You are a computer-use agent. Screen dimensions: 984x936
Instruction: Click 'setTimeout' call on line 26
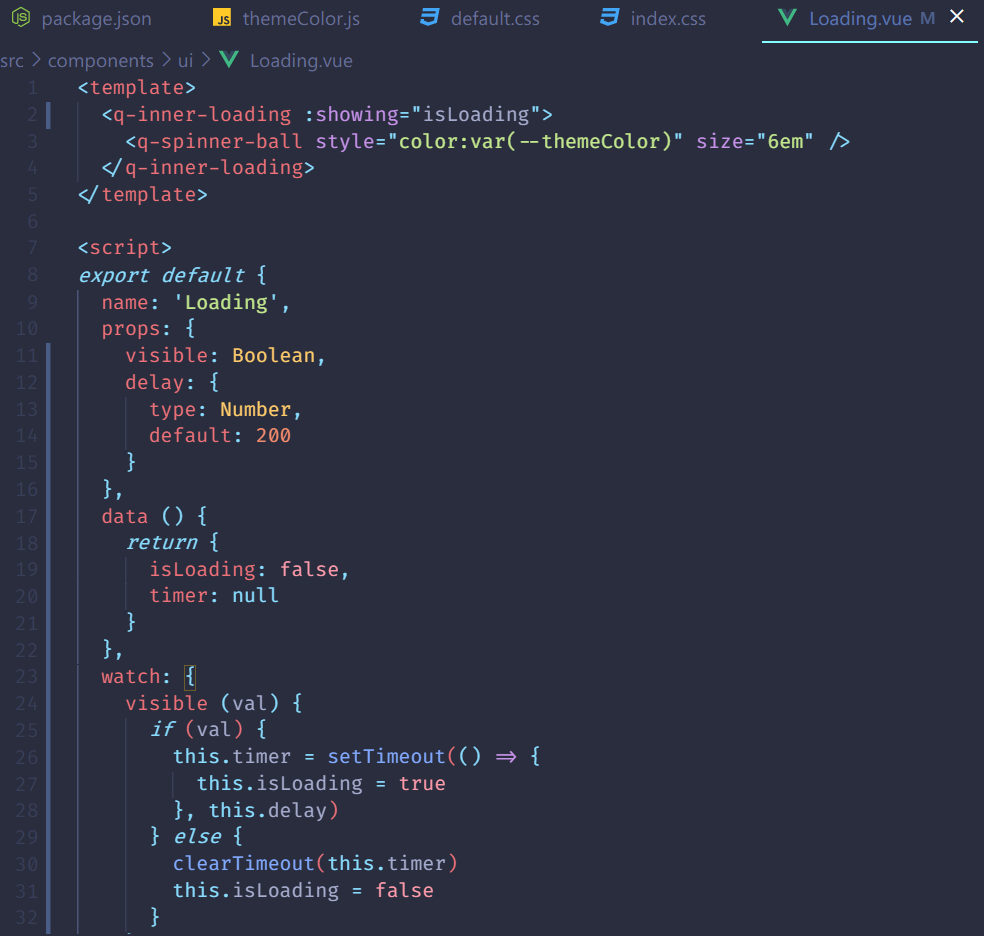(x=387, y=756)
